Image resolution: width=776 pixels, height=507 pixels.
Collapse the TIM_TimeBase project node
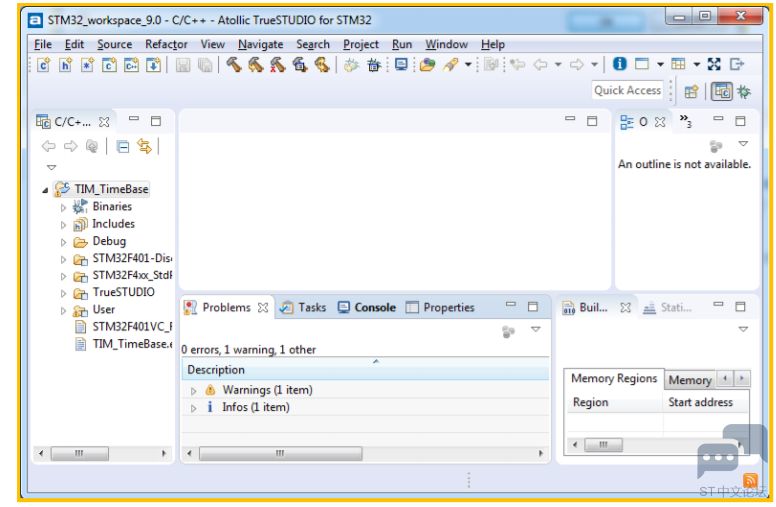[x=46, y=190]
